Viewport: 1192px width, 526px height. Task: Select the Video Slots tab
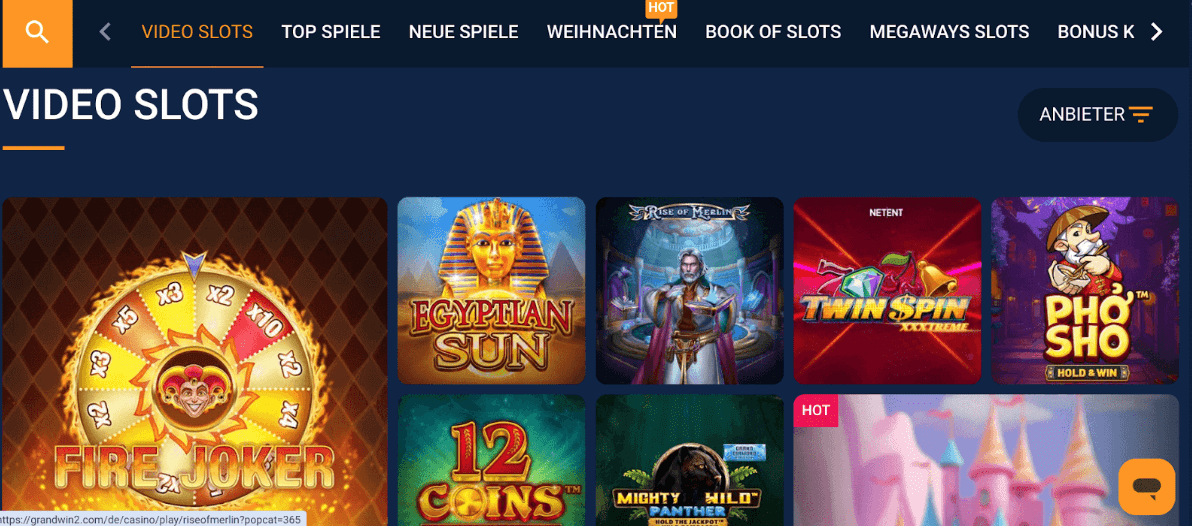coord(197,33)
